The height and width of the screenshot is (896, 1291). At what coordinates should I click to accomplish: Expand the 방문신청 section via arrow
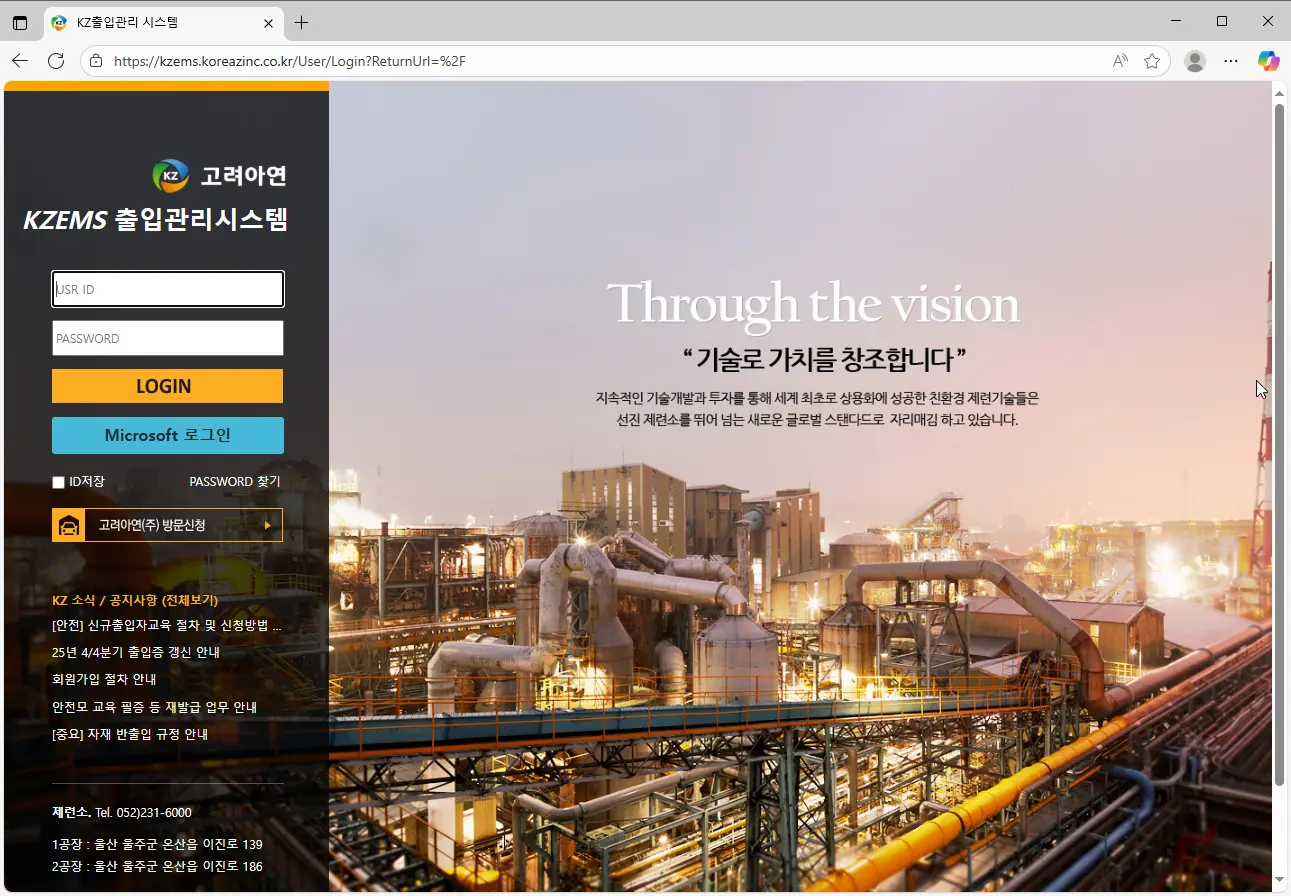point(266,524)
